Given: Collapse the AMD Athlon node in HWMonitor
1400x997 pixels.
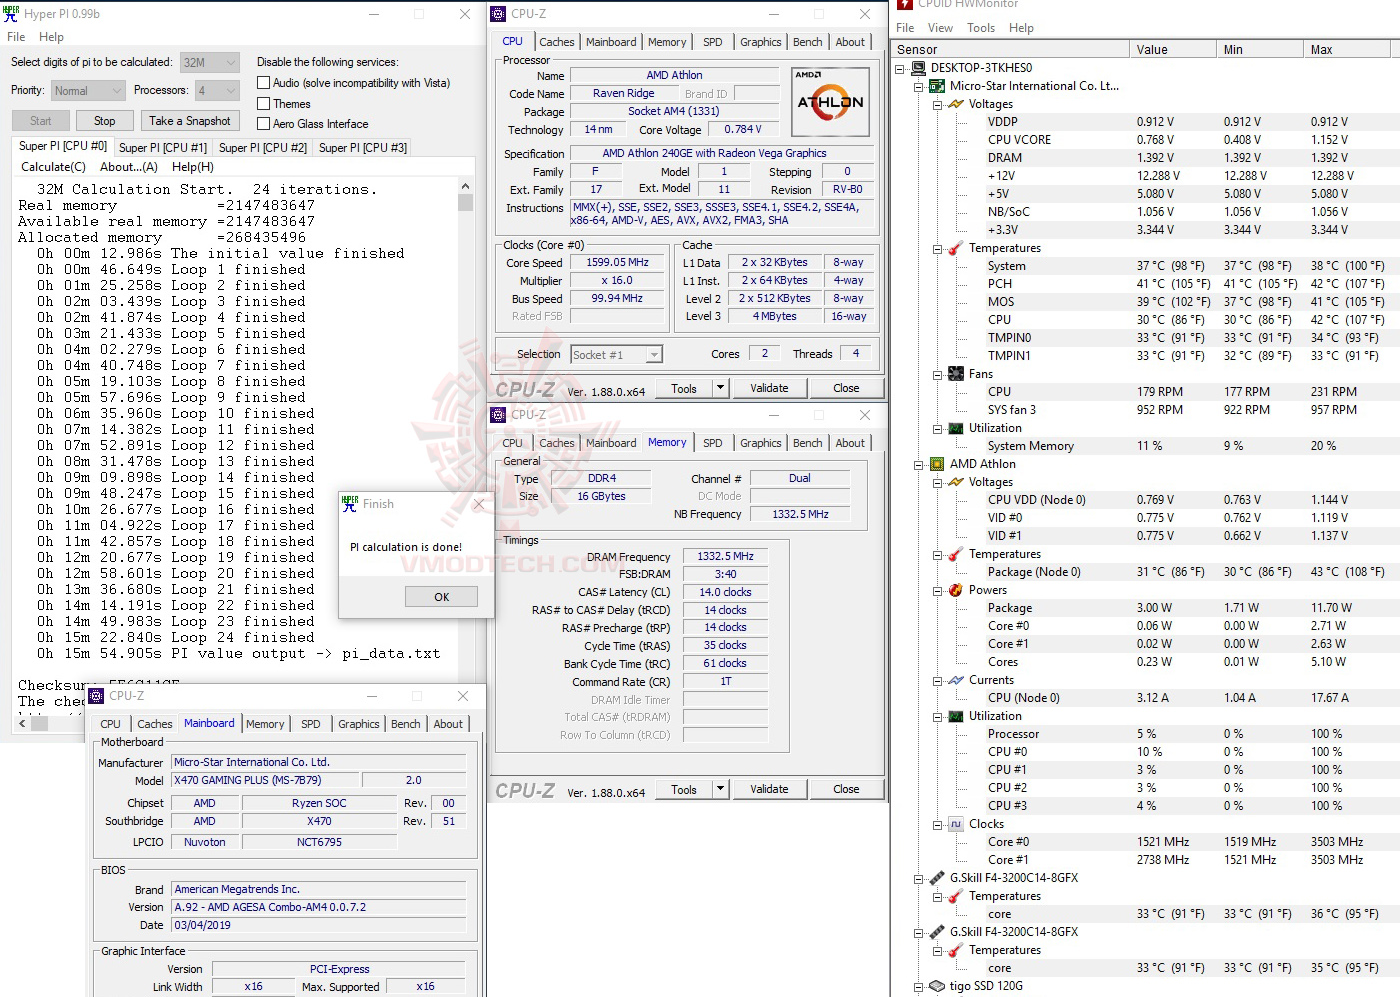Looking at the screenshot, I should (x=918, y=465).
